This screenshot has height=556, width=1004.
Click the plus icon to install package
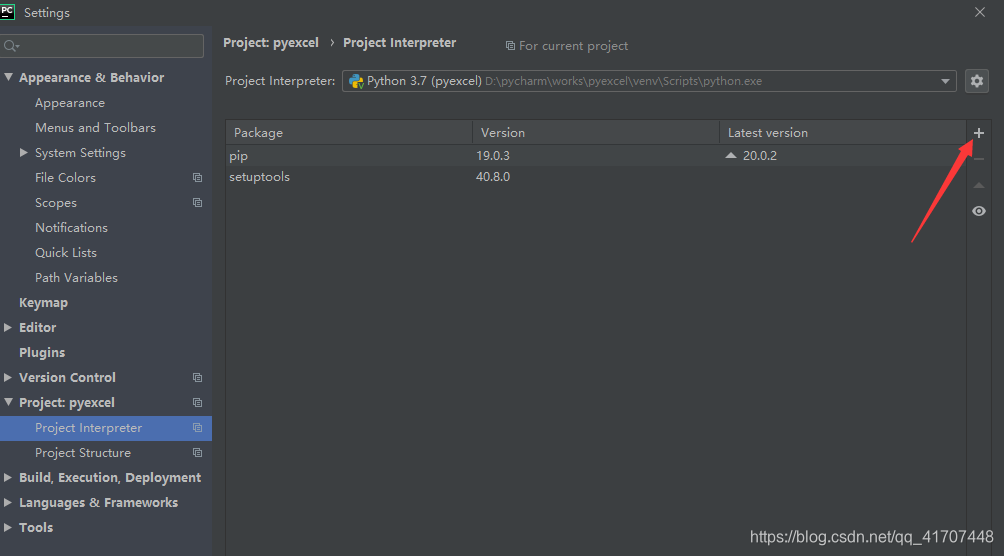(978, 133)
